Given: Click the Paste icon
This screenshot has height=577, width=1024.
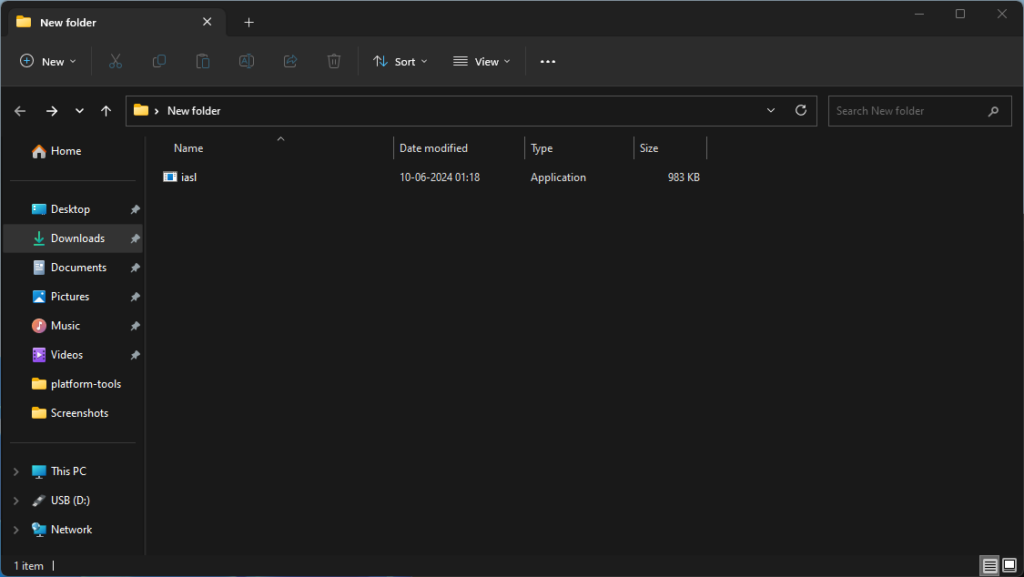Looking at the screenshot, I should [202, 61].
